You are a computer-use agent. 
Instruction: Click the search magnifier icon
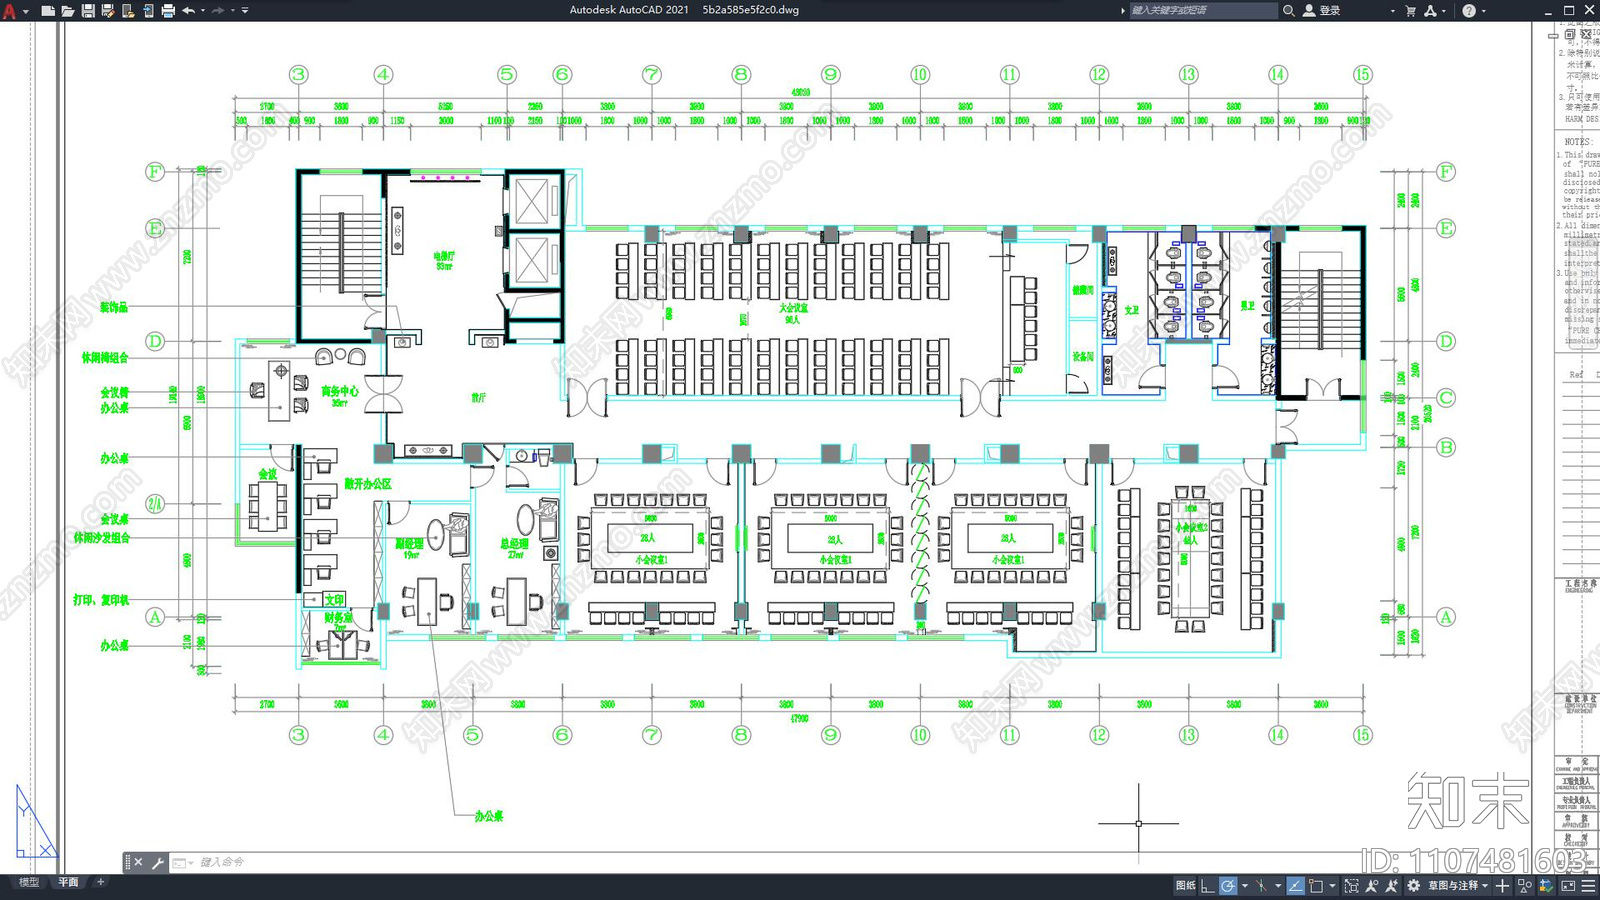point(1288,10)
